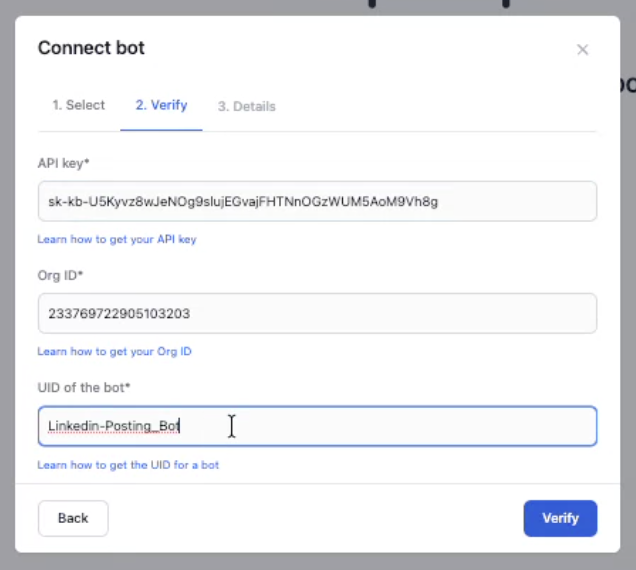Close the Connect bot dialog

[582, 50]
